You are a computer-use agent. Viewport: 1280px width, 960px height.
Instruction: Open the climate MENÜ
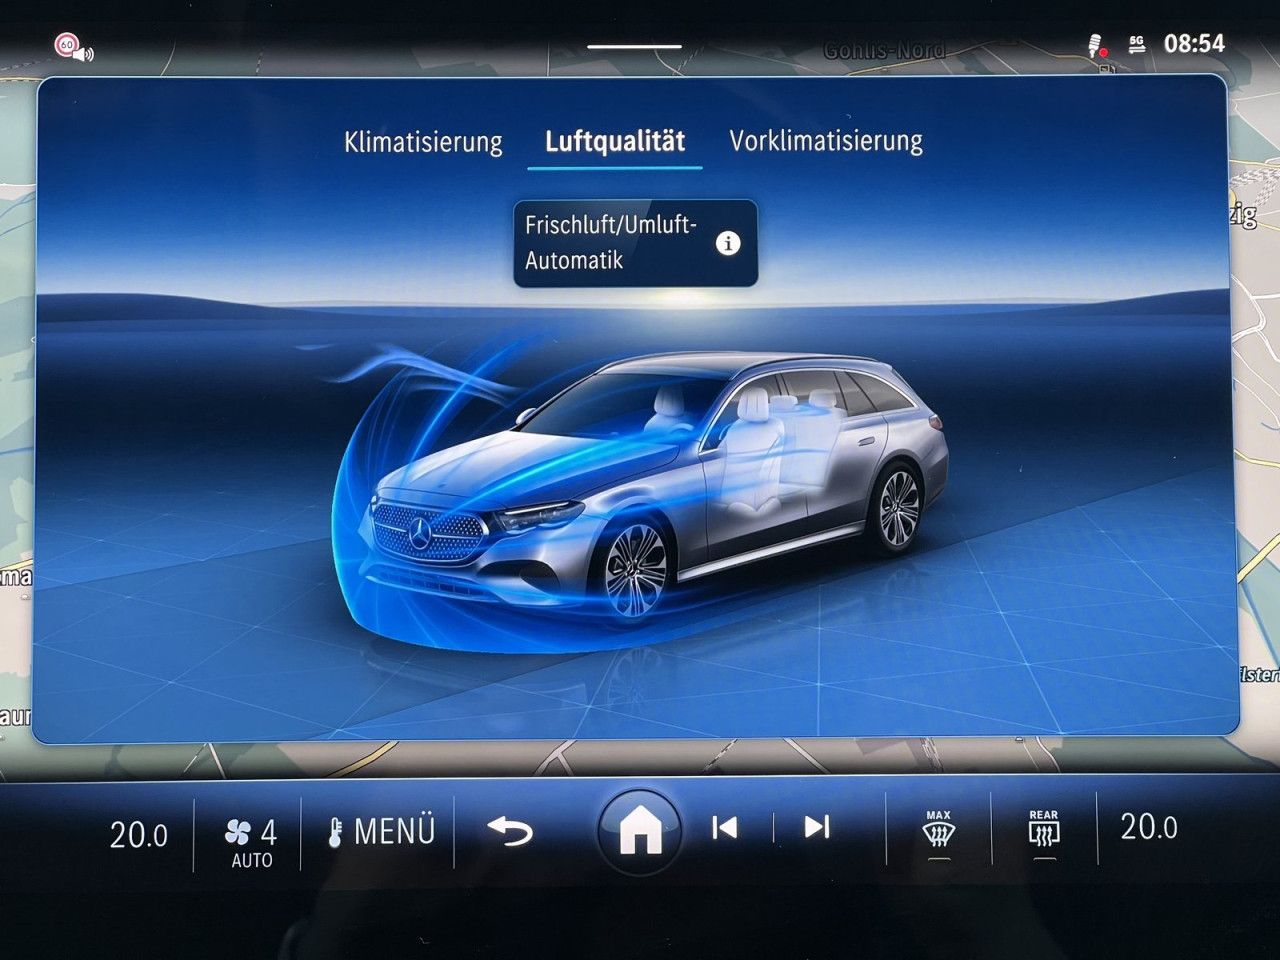[x=382, y=831]
